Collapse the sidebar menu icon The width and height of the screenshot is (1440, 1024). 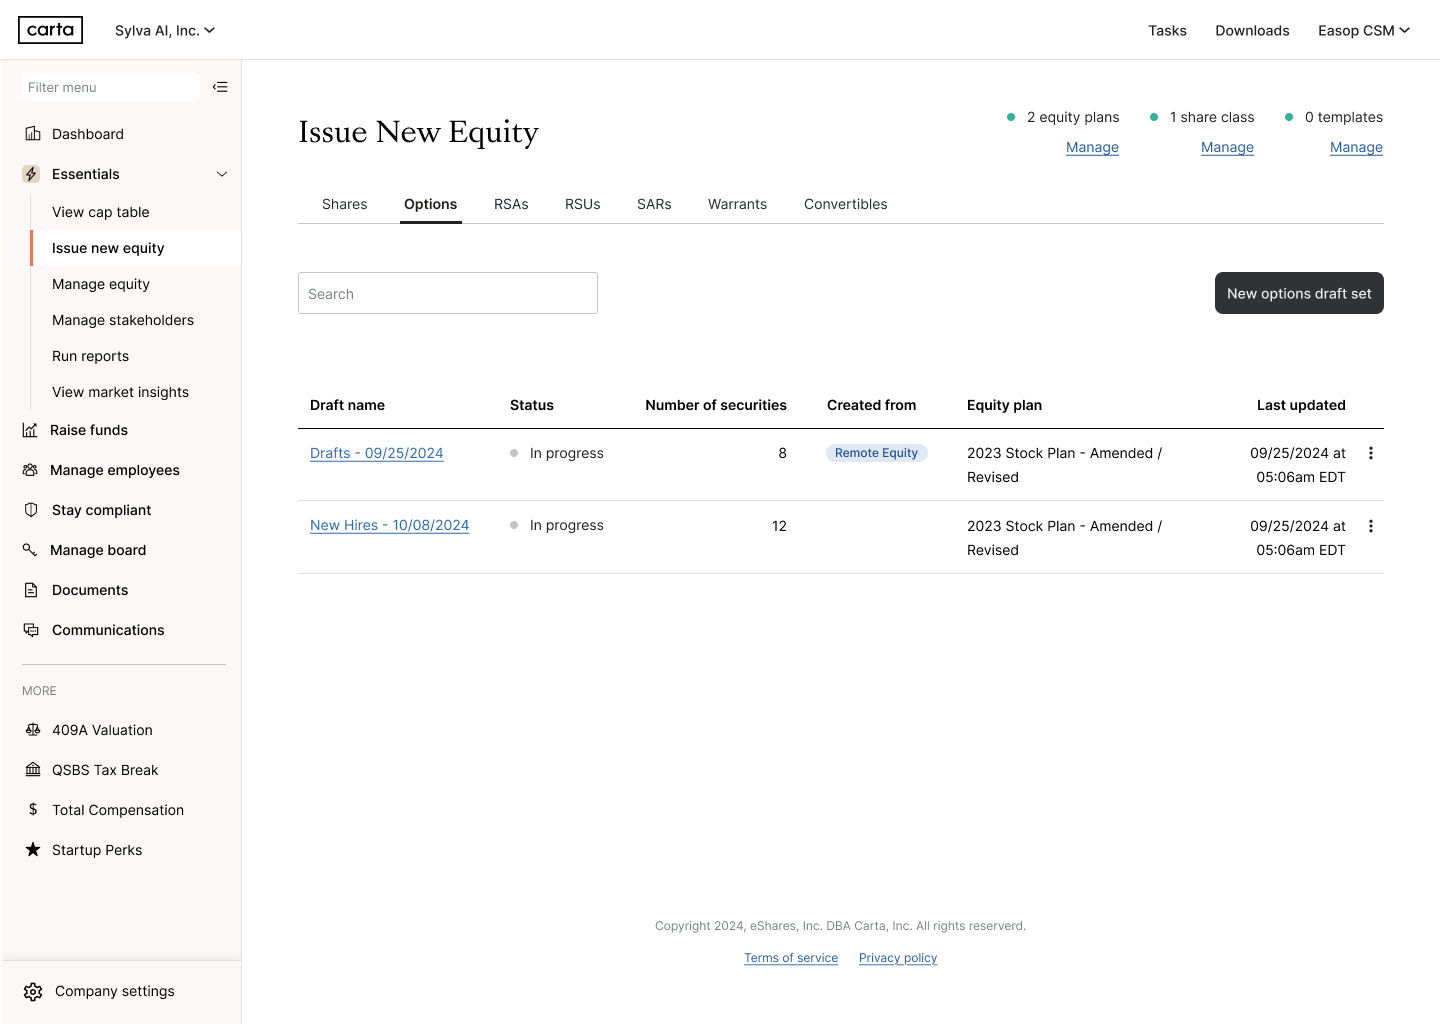(x=220, y=87)
